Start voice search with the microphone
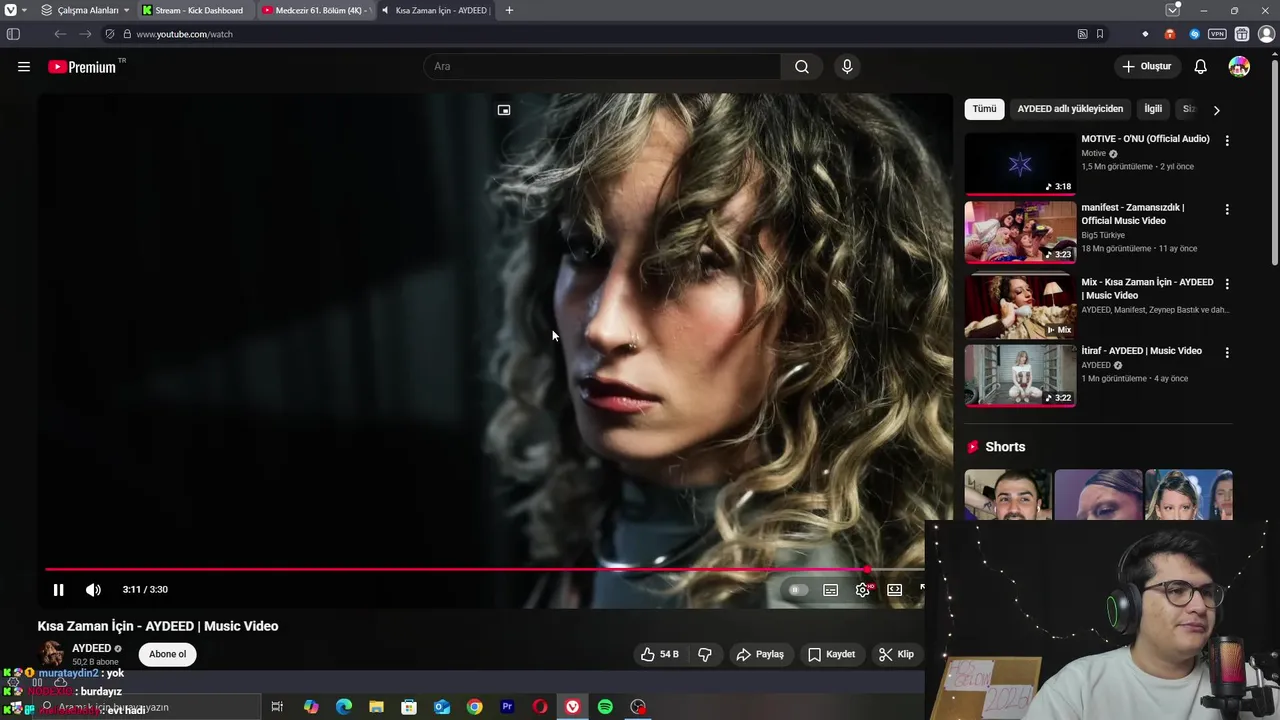 click(847, 67)
